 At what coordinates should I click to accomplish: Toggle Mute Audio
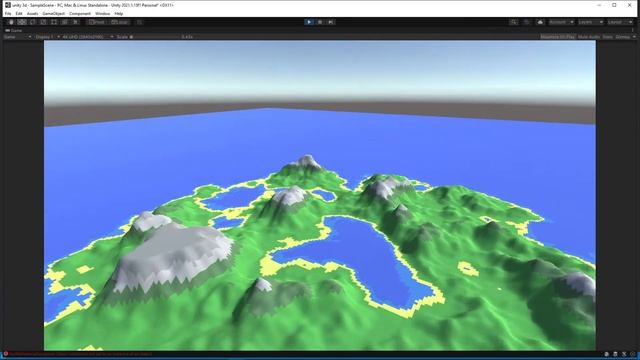pyautogui.click(x=589, y=37)
